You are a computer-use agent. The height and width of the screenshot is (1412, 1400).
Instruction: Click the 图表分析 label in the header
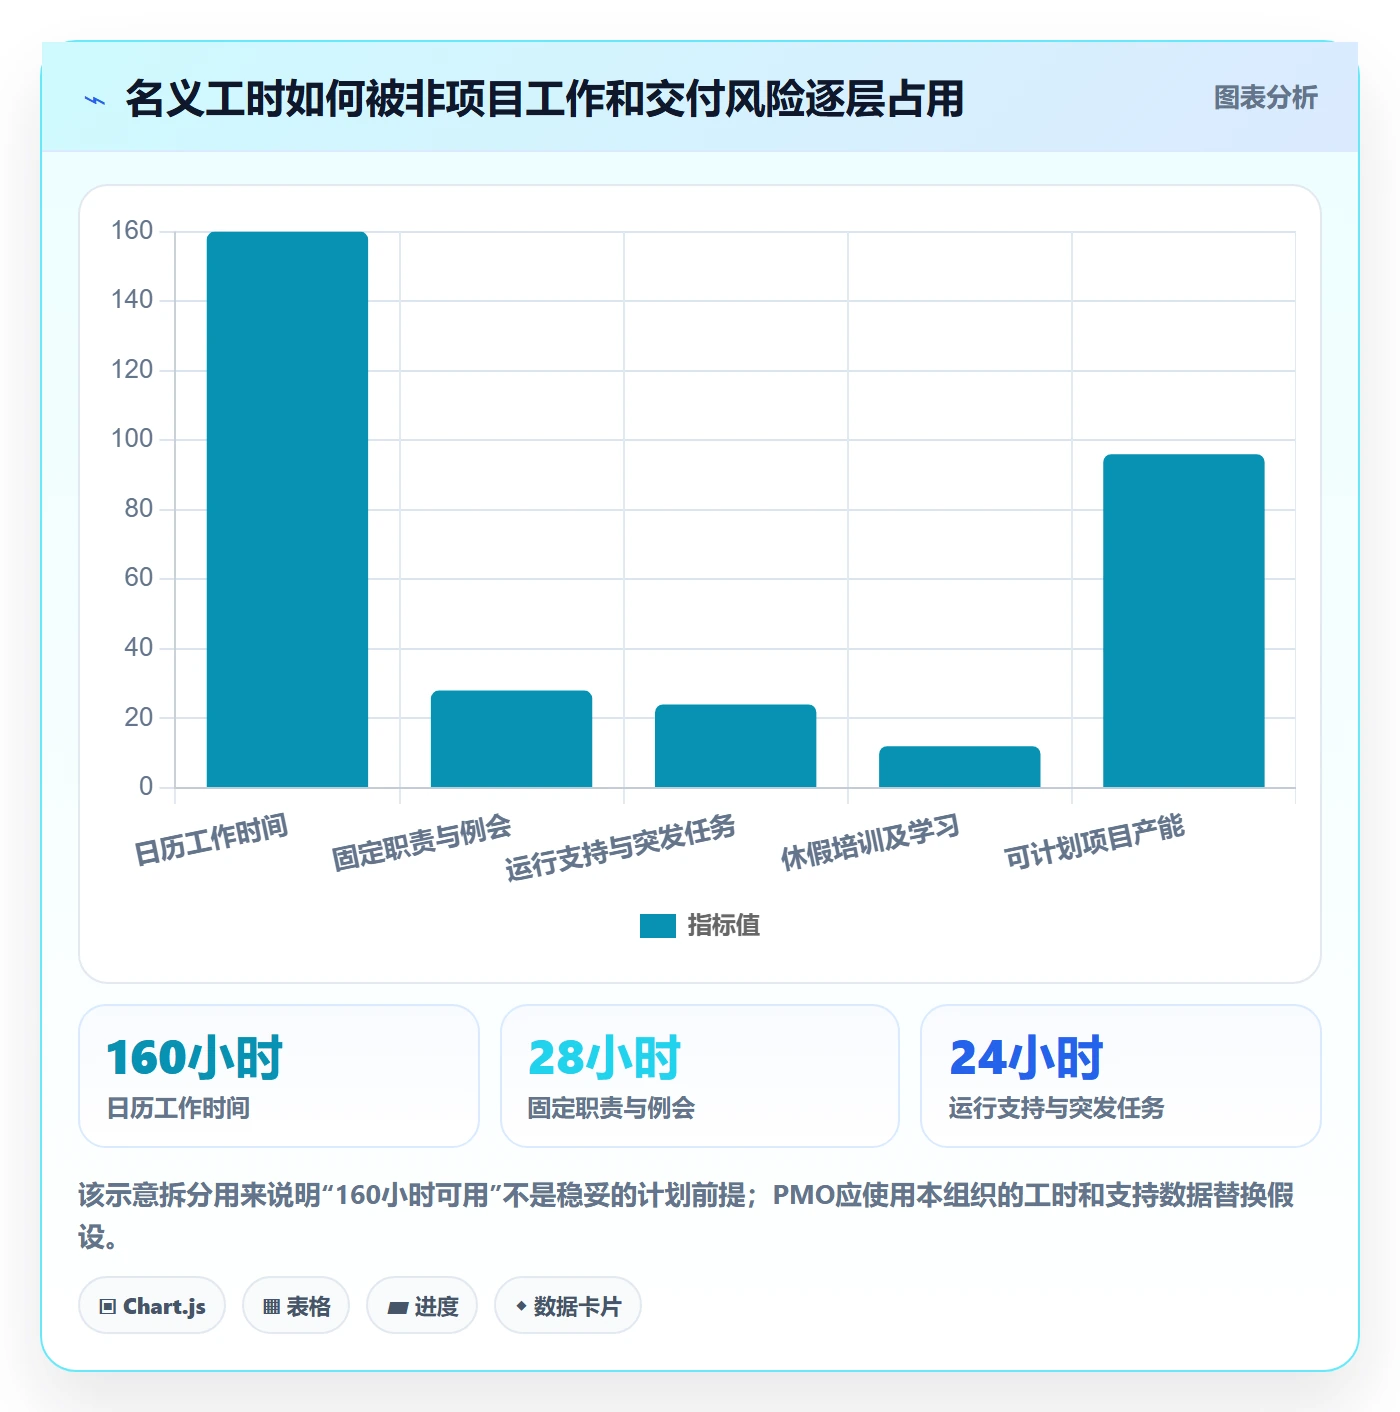(1265, 98)
